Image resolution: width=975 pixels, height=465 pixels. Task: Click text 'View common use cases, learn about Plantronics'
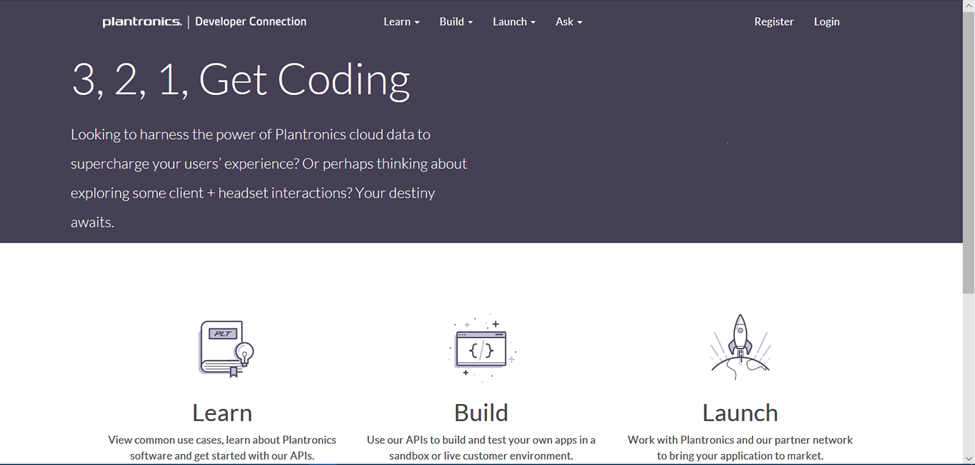[x=222, y=440]
